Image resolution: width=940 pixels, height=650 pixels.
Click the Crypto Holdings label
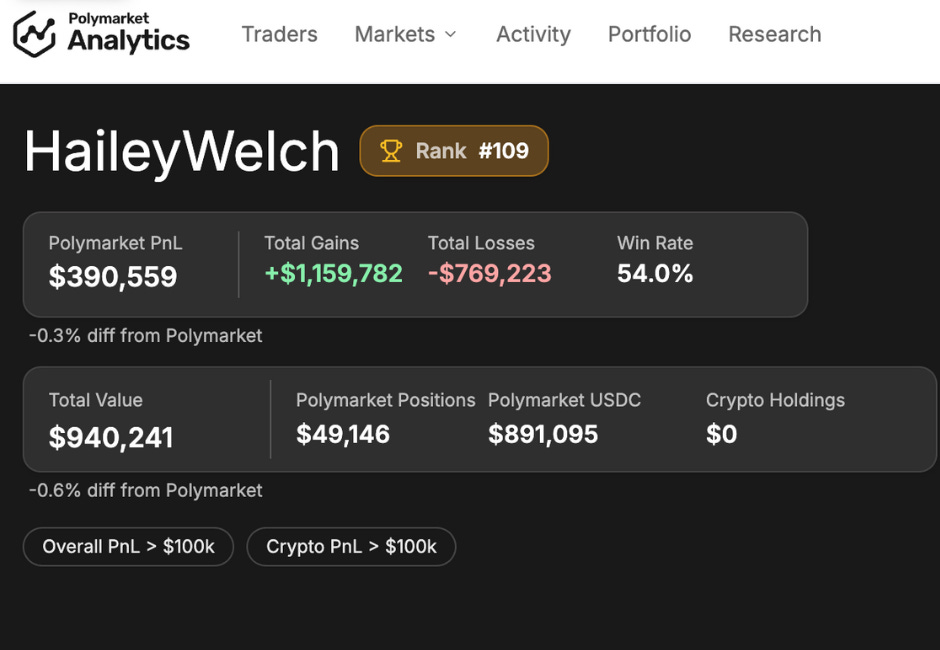pyautogui.click(x=775, y=400)
